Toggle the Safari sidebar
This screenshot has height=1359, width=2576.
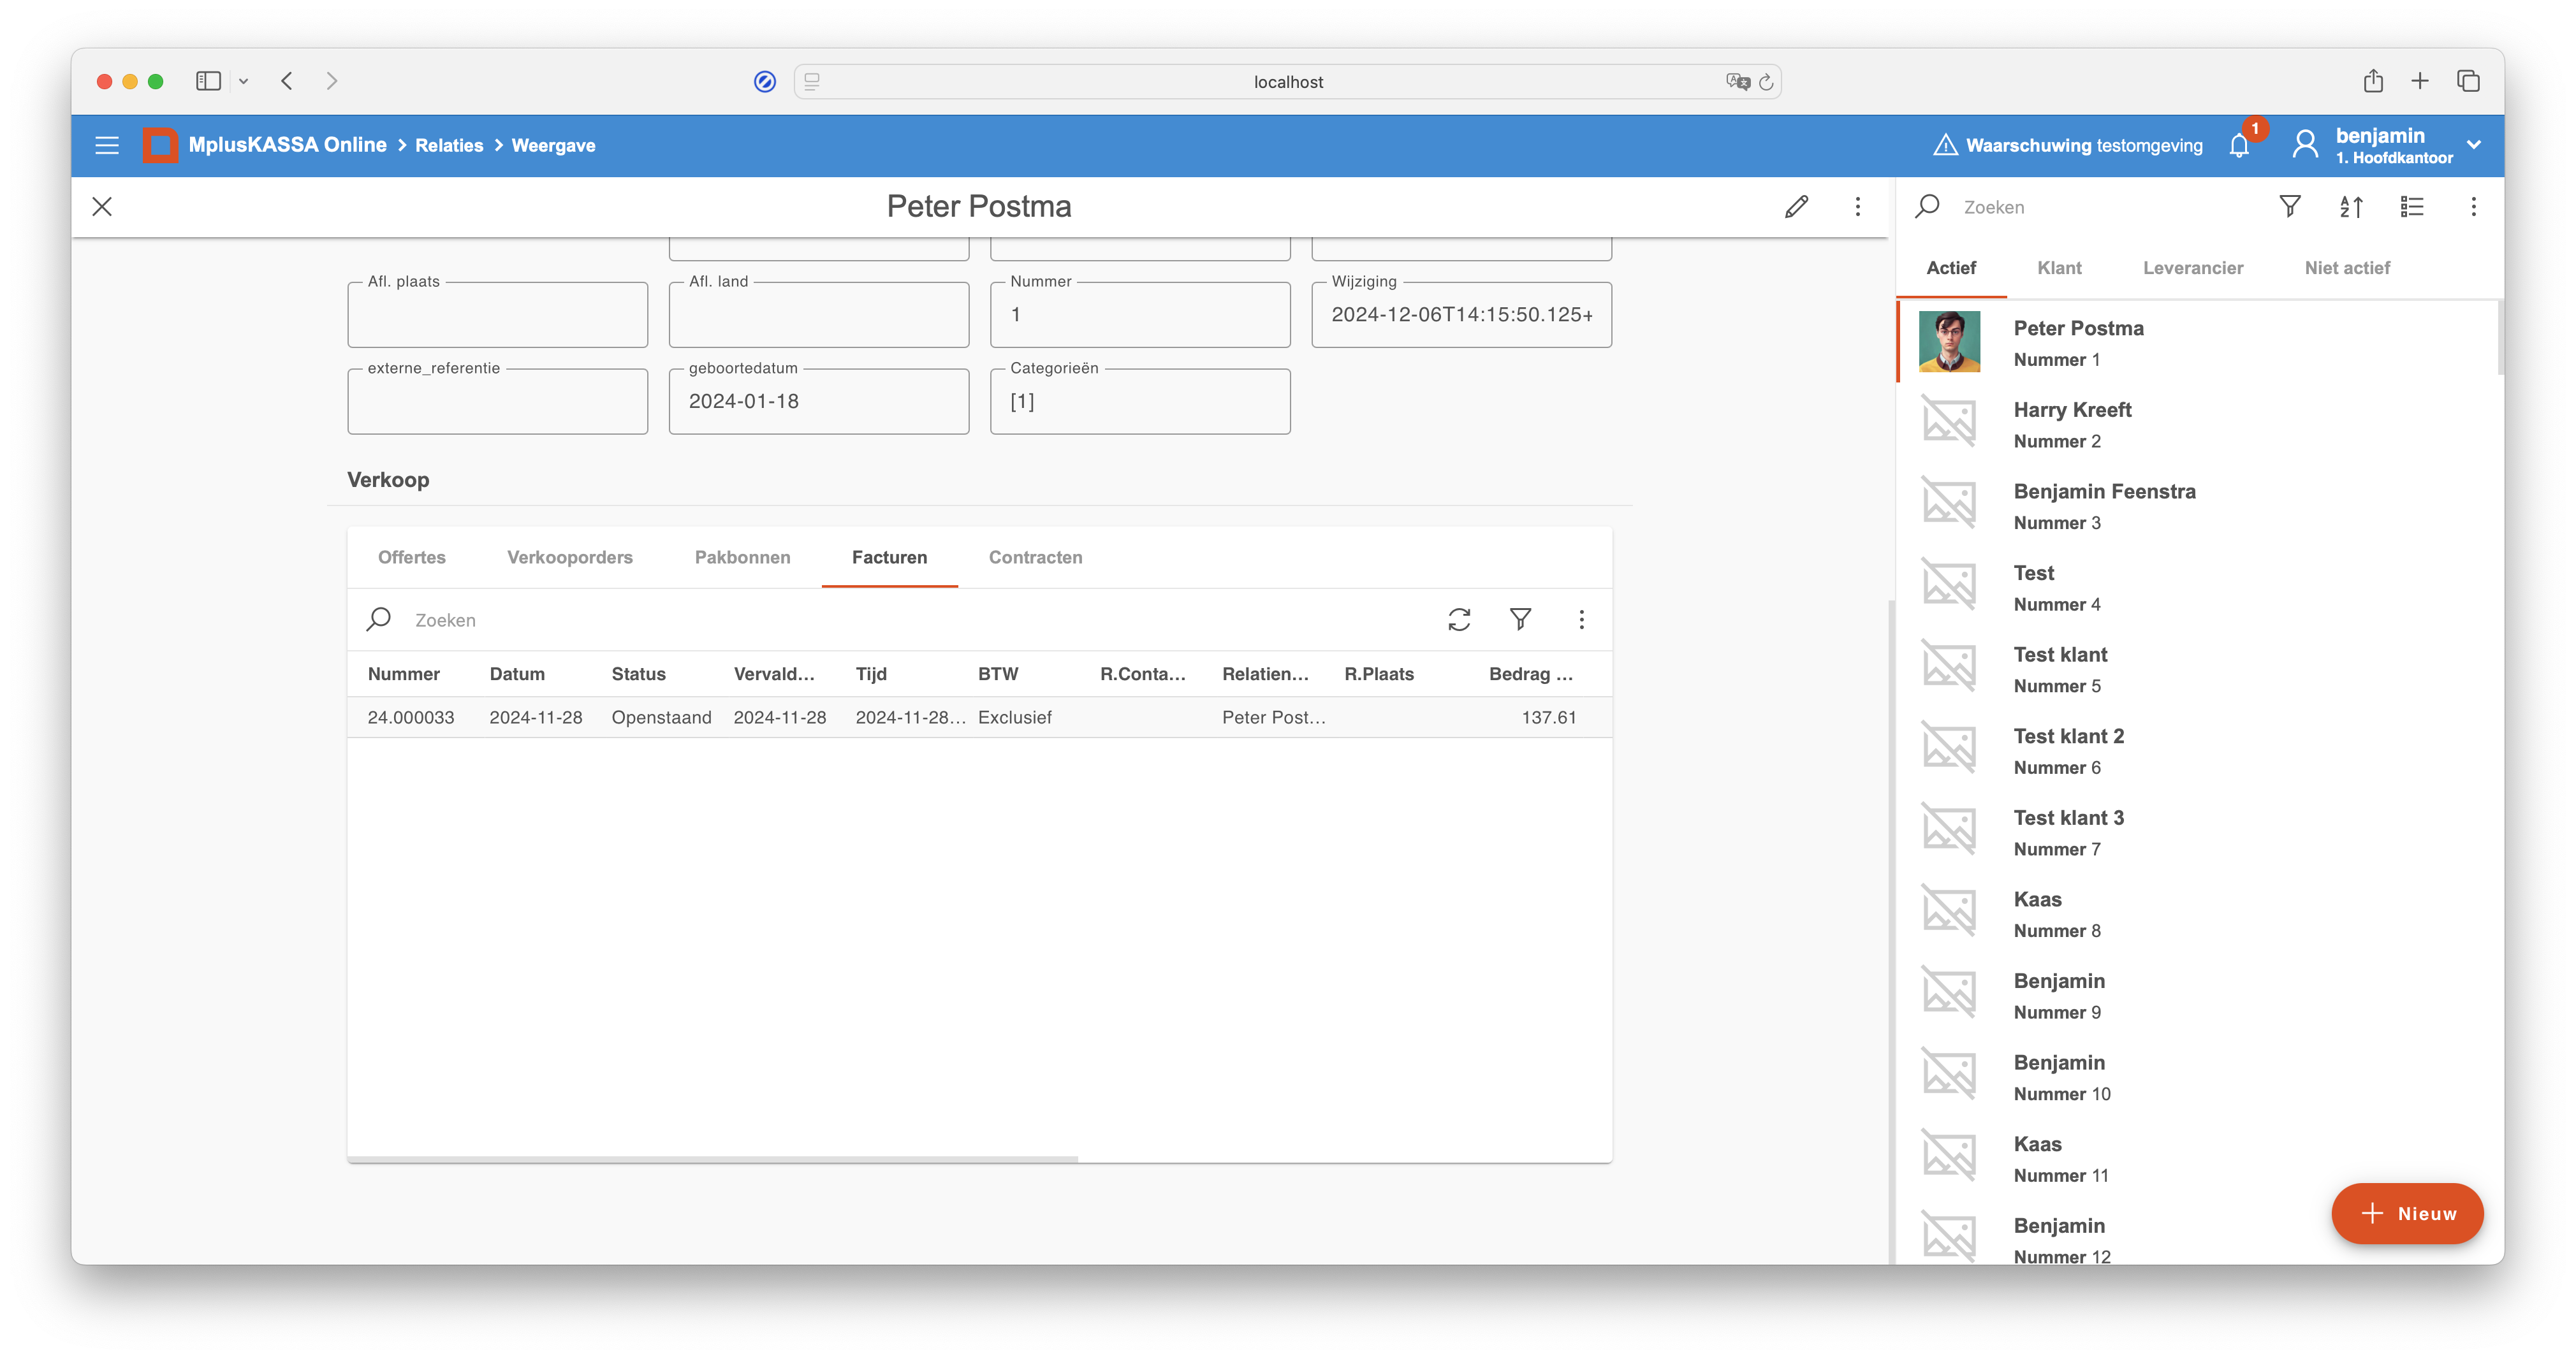[x=208, y=81]
